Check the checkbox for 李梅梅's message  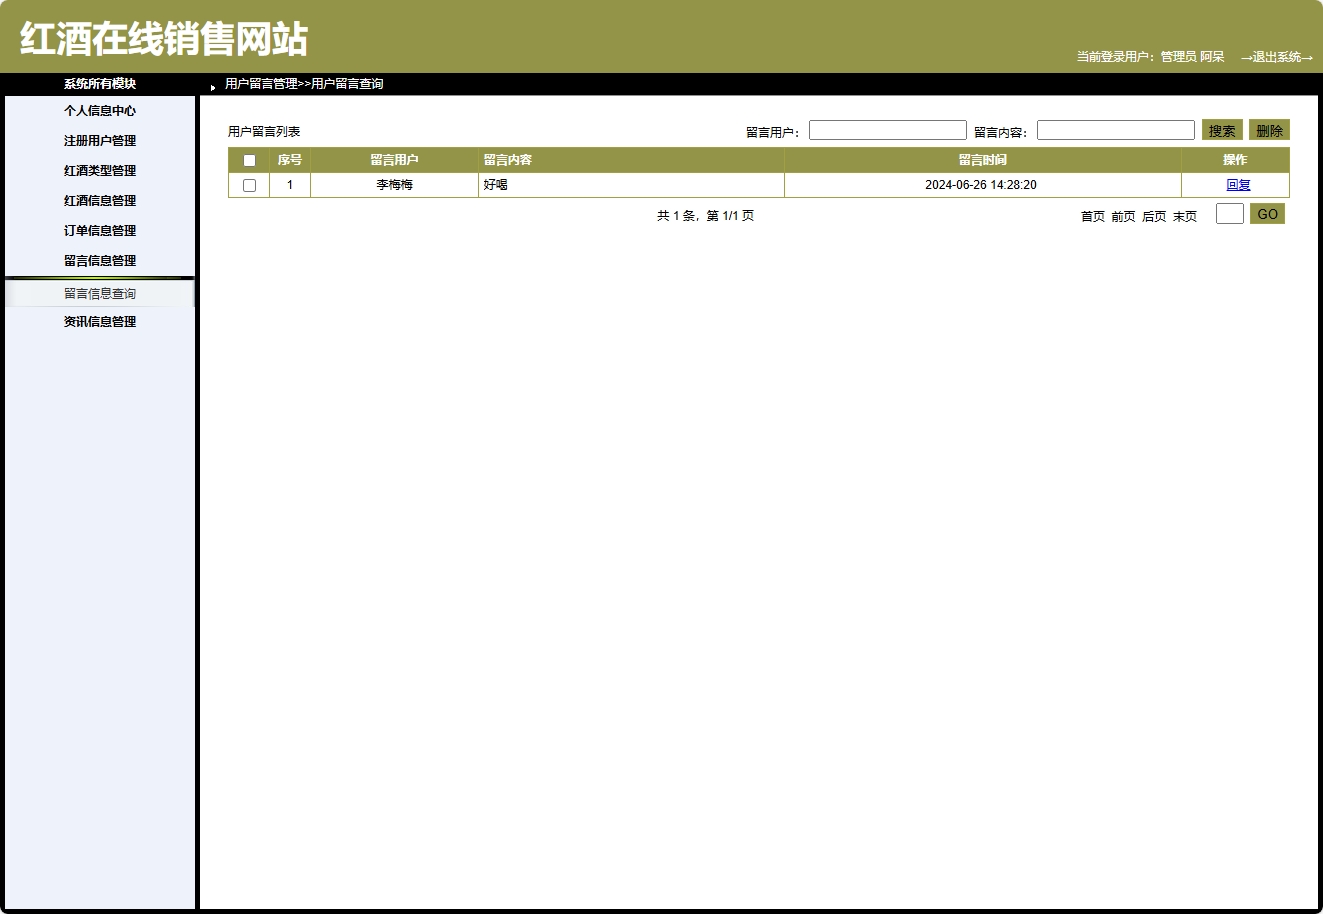tap(249, 184)
